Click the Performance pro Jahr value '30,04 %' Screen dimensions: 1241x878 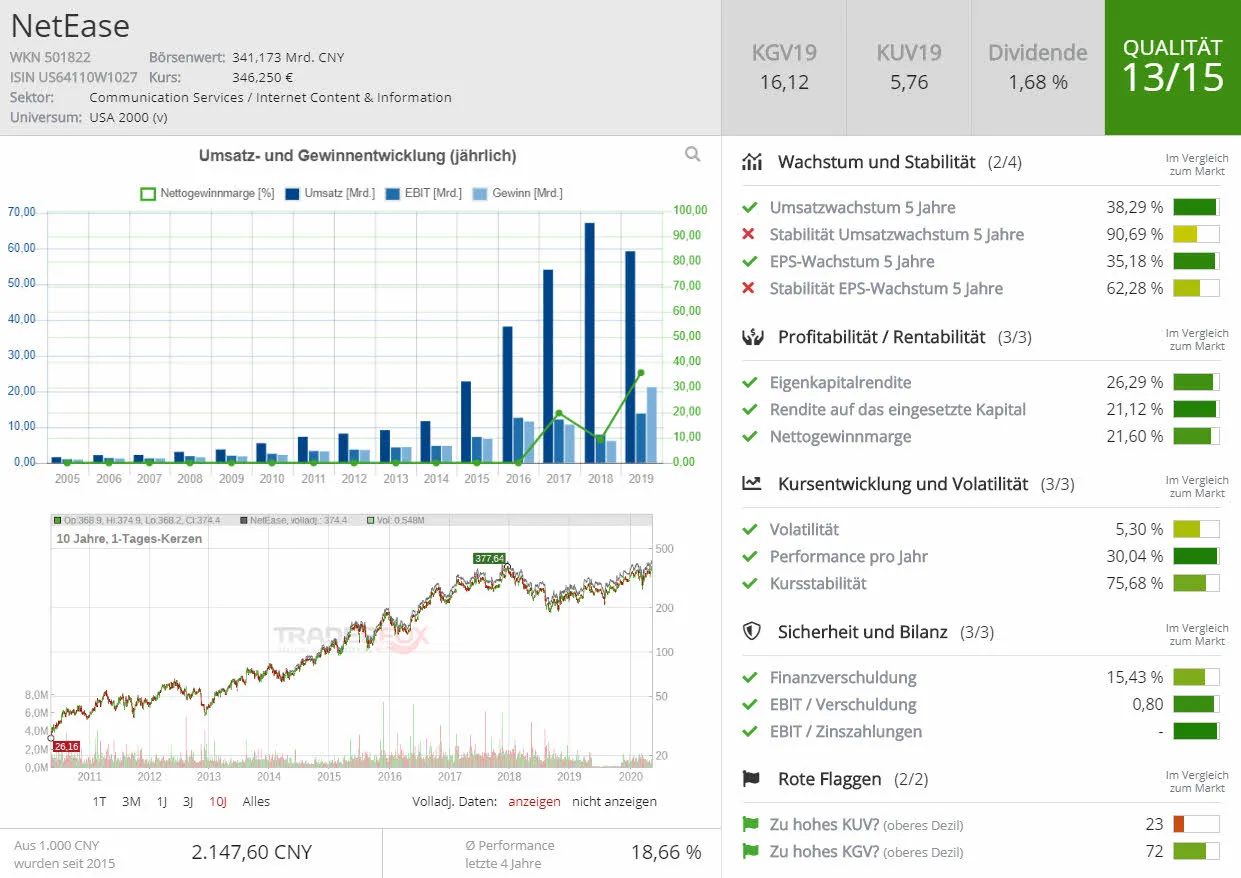tap(1135, 557)
